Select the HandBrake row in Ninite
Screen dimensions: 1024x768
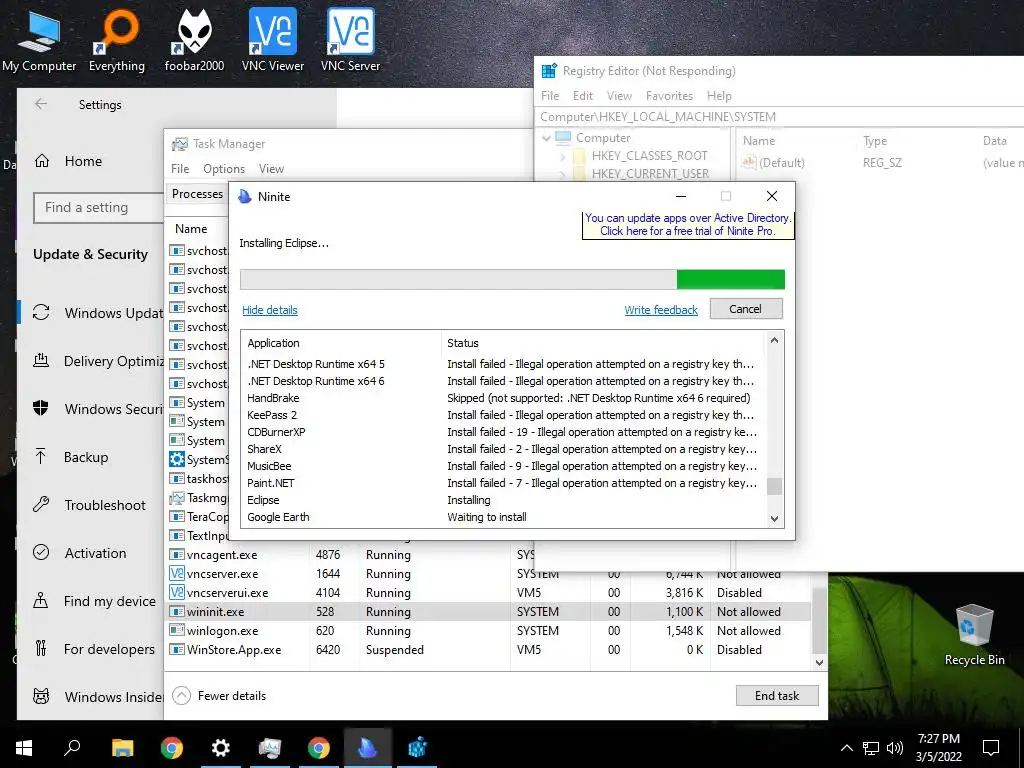pyautogui.click(x=503, y=398)
